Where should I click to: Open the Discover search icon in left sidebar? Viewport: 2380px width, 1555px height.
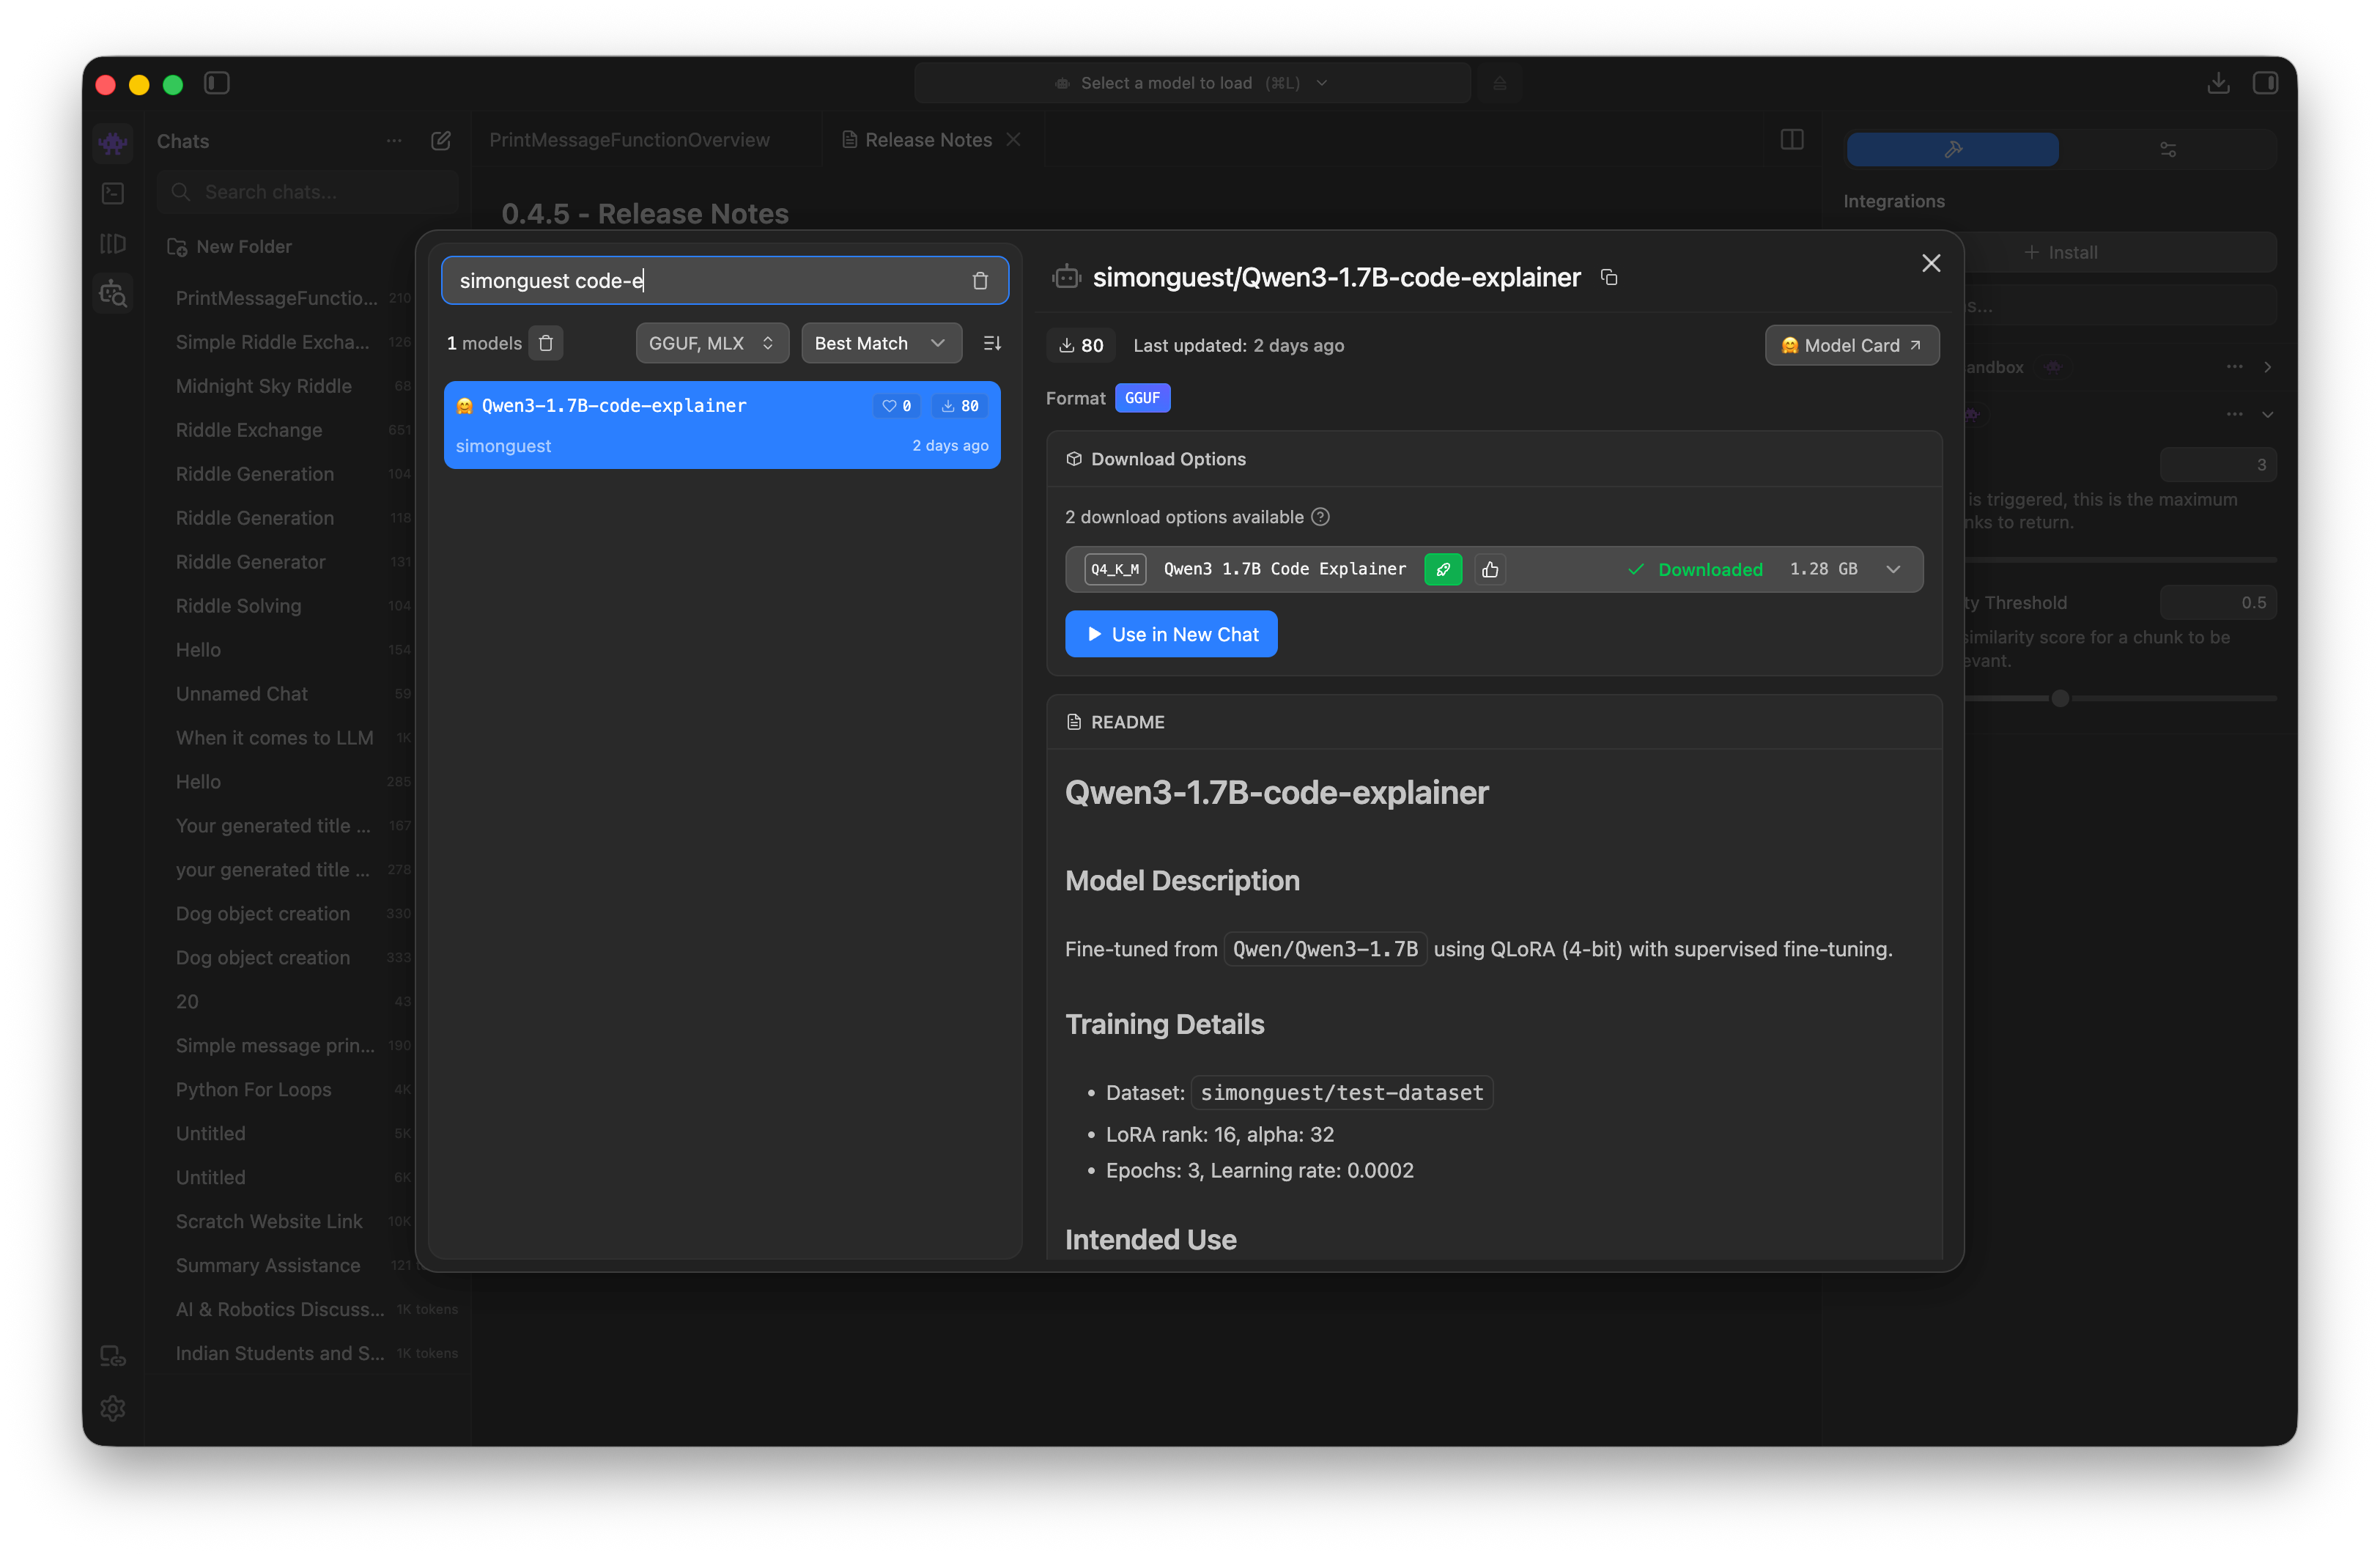[x=113, y=294]
